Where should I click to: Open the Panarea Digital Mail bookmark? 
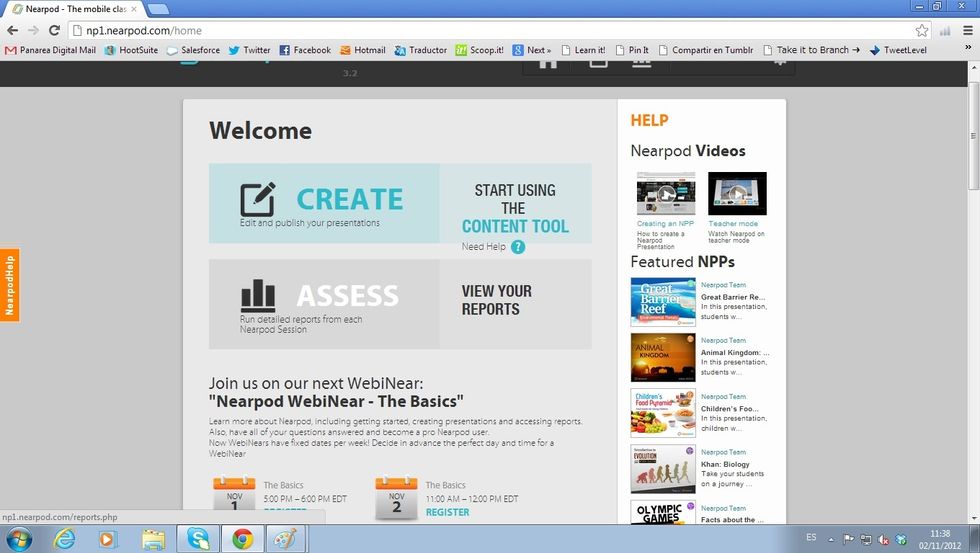coord(51,50)
